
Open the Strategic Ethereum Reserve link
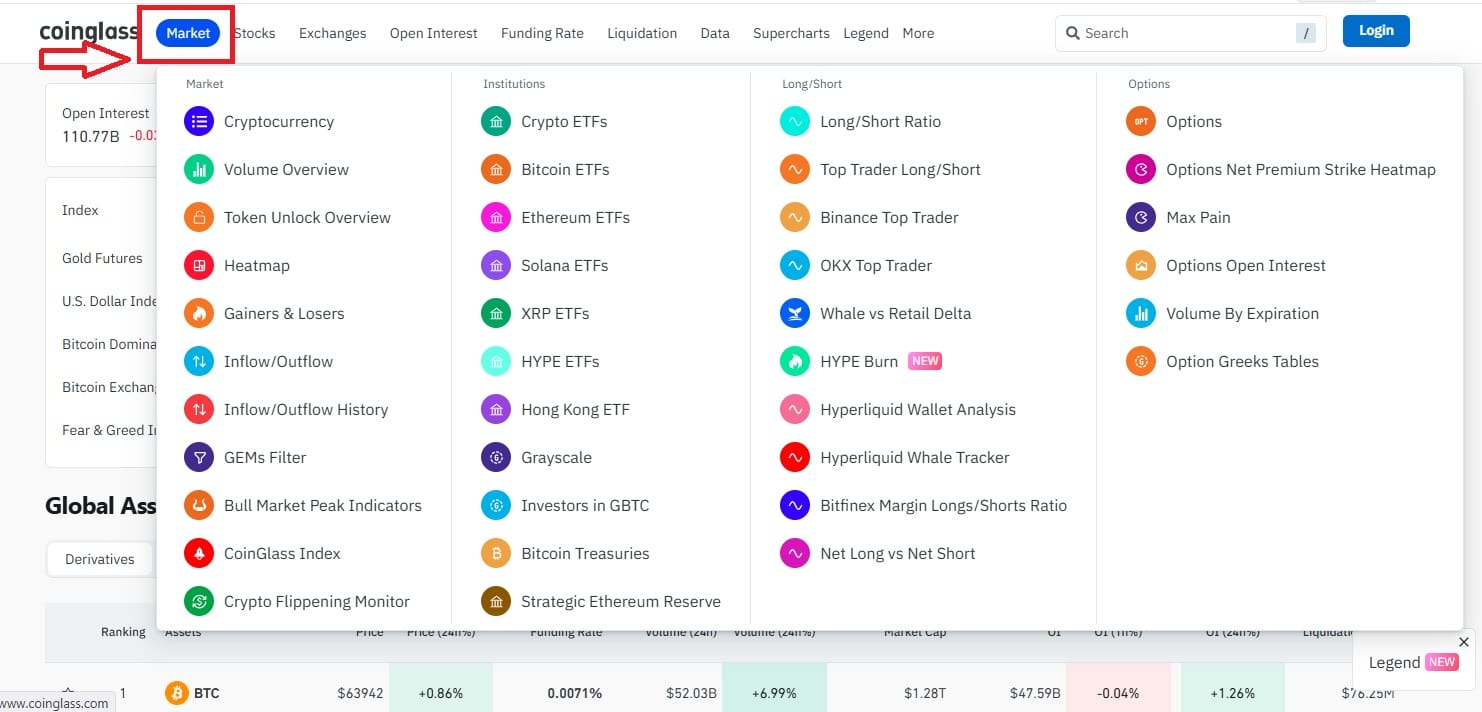point(621,601)
